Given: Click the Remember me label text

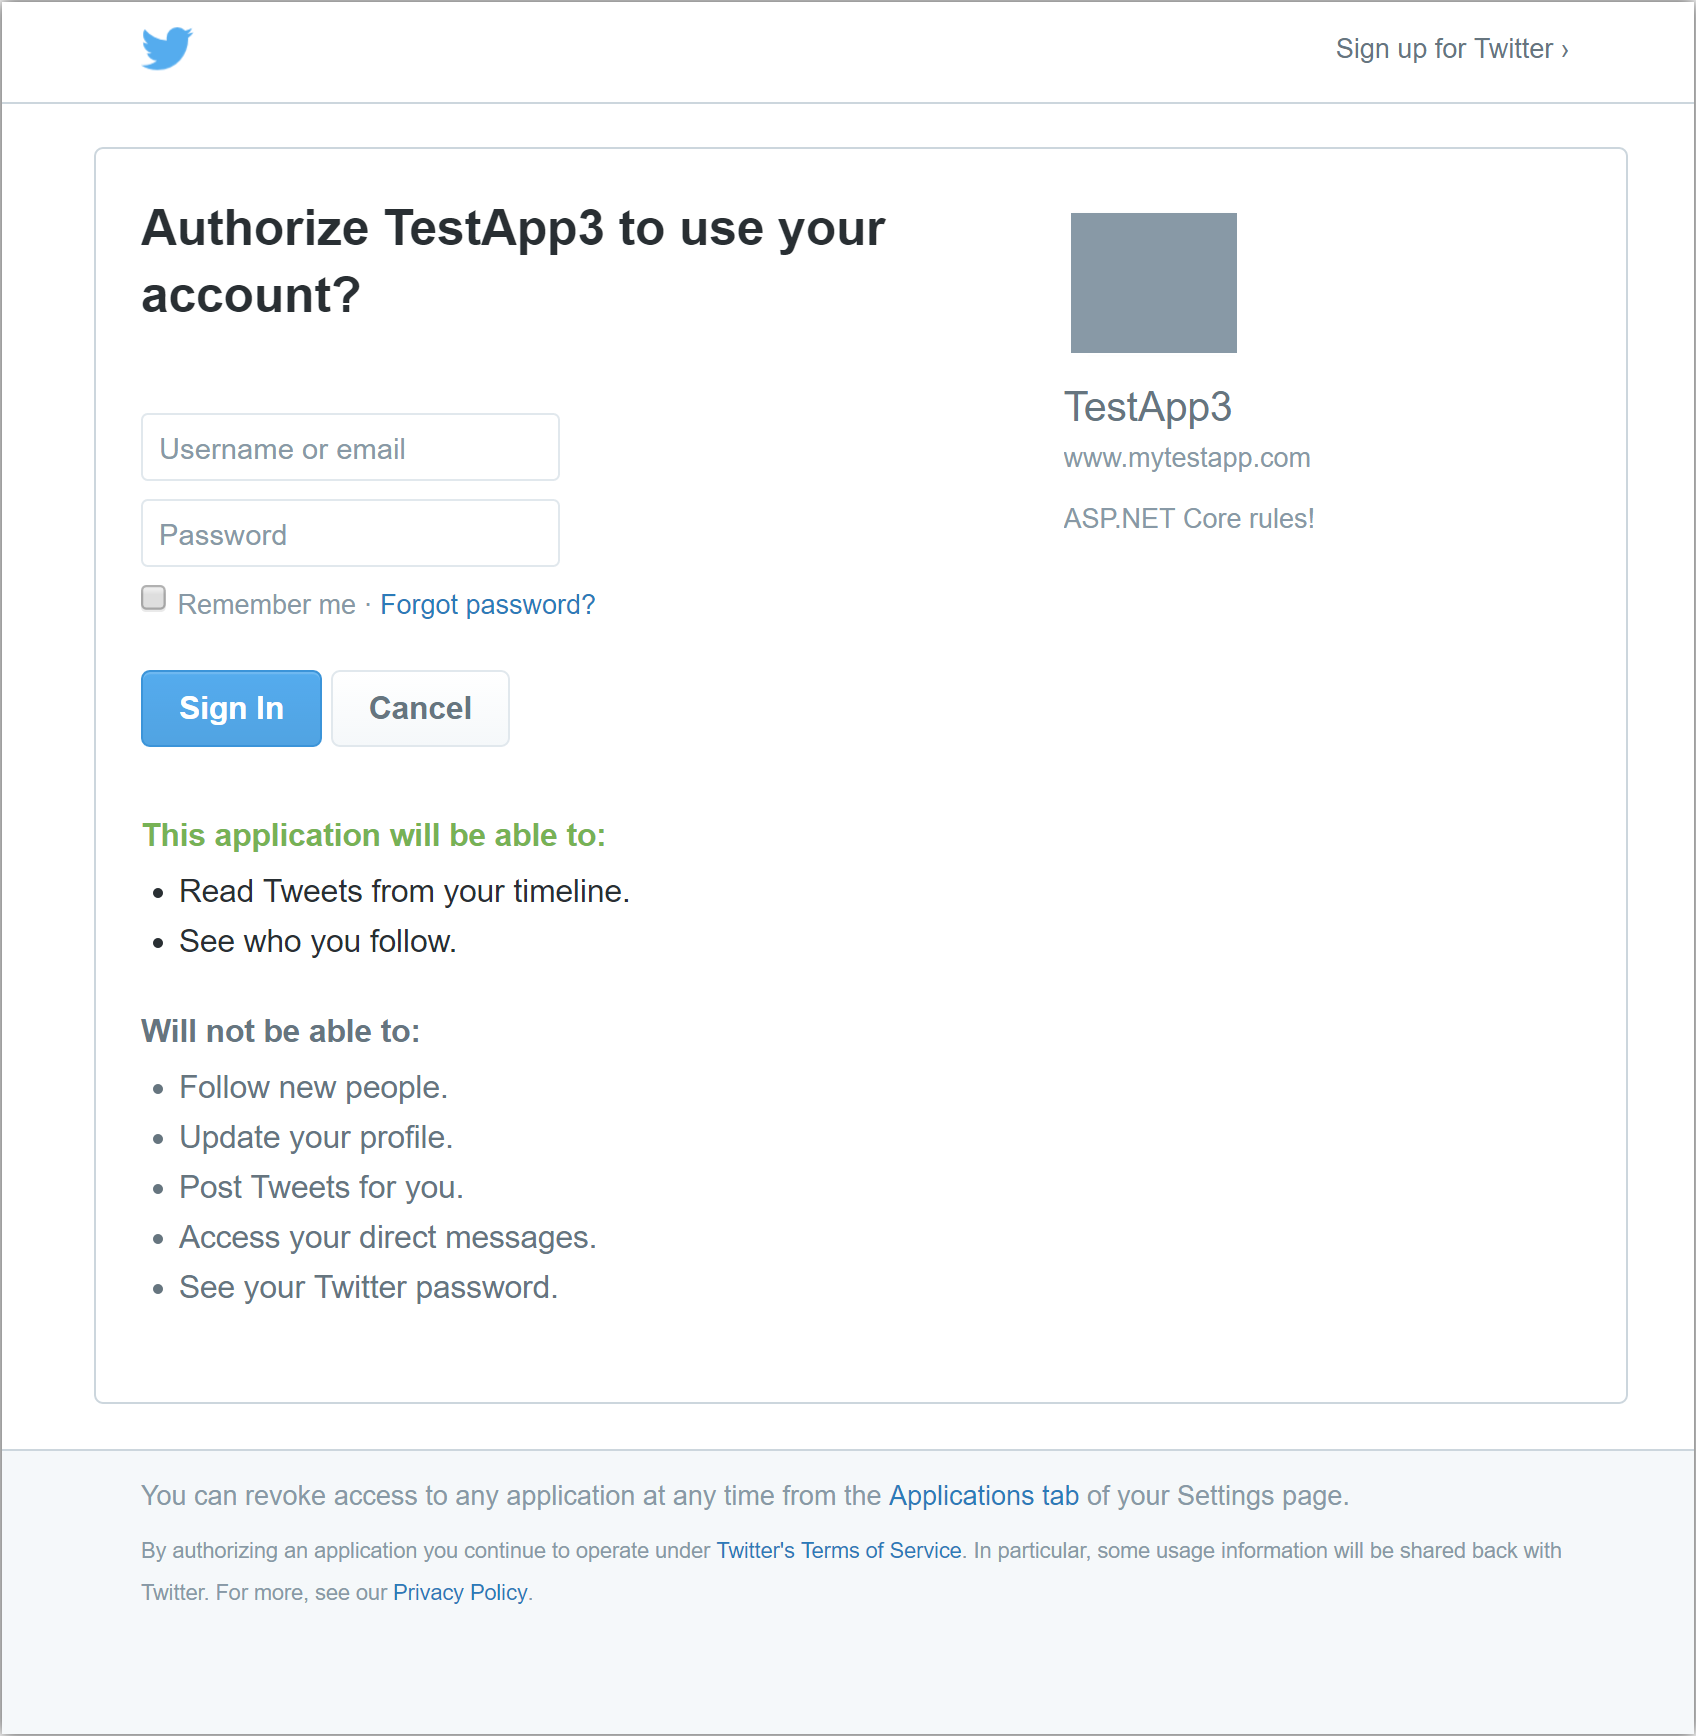Looking at the screenshot, I should pyautogui.click(x=267, y=604).
